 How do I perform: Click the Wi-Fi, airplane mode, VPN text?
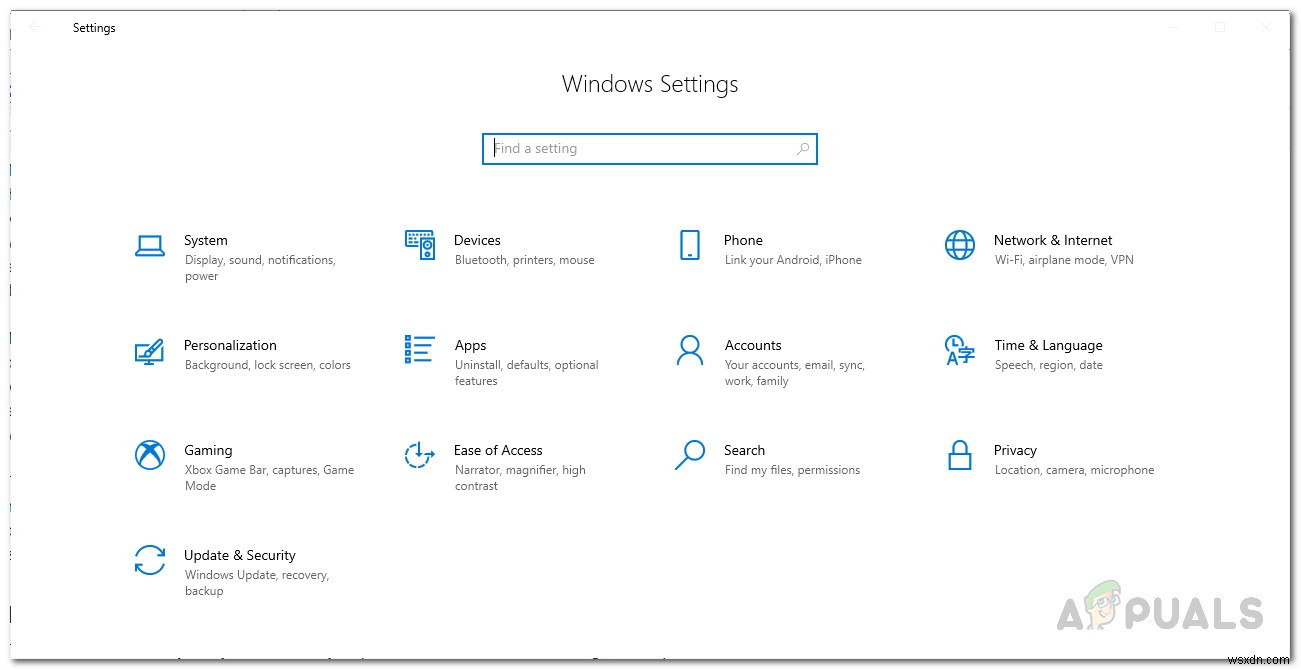coord(1063,259)
